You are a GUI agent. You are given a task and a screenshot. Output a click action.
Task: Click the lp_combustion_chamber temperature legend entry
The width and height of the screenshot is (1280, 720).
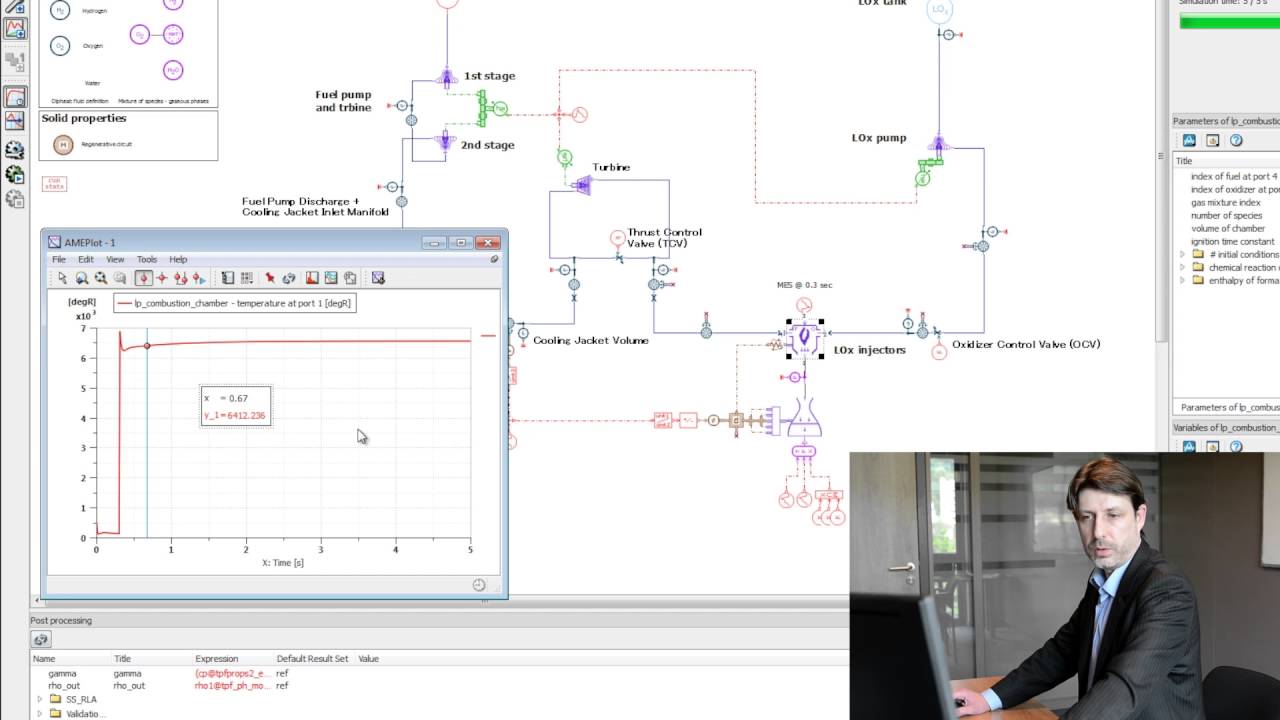click(234, 303)
